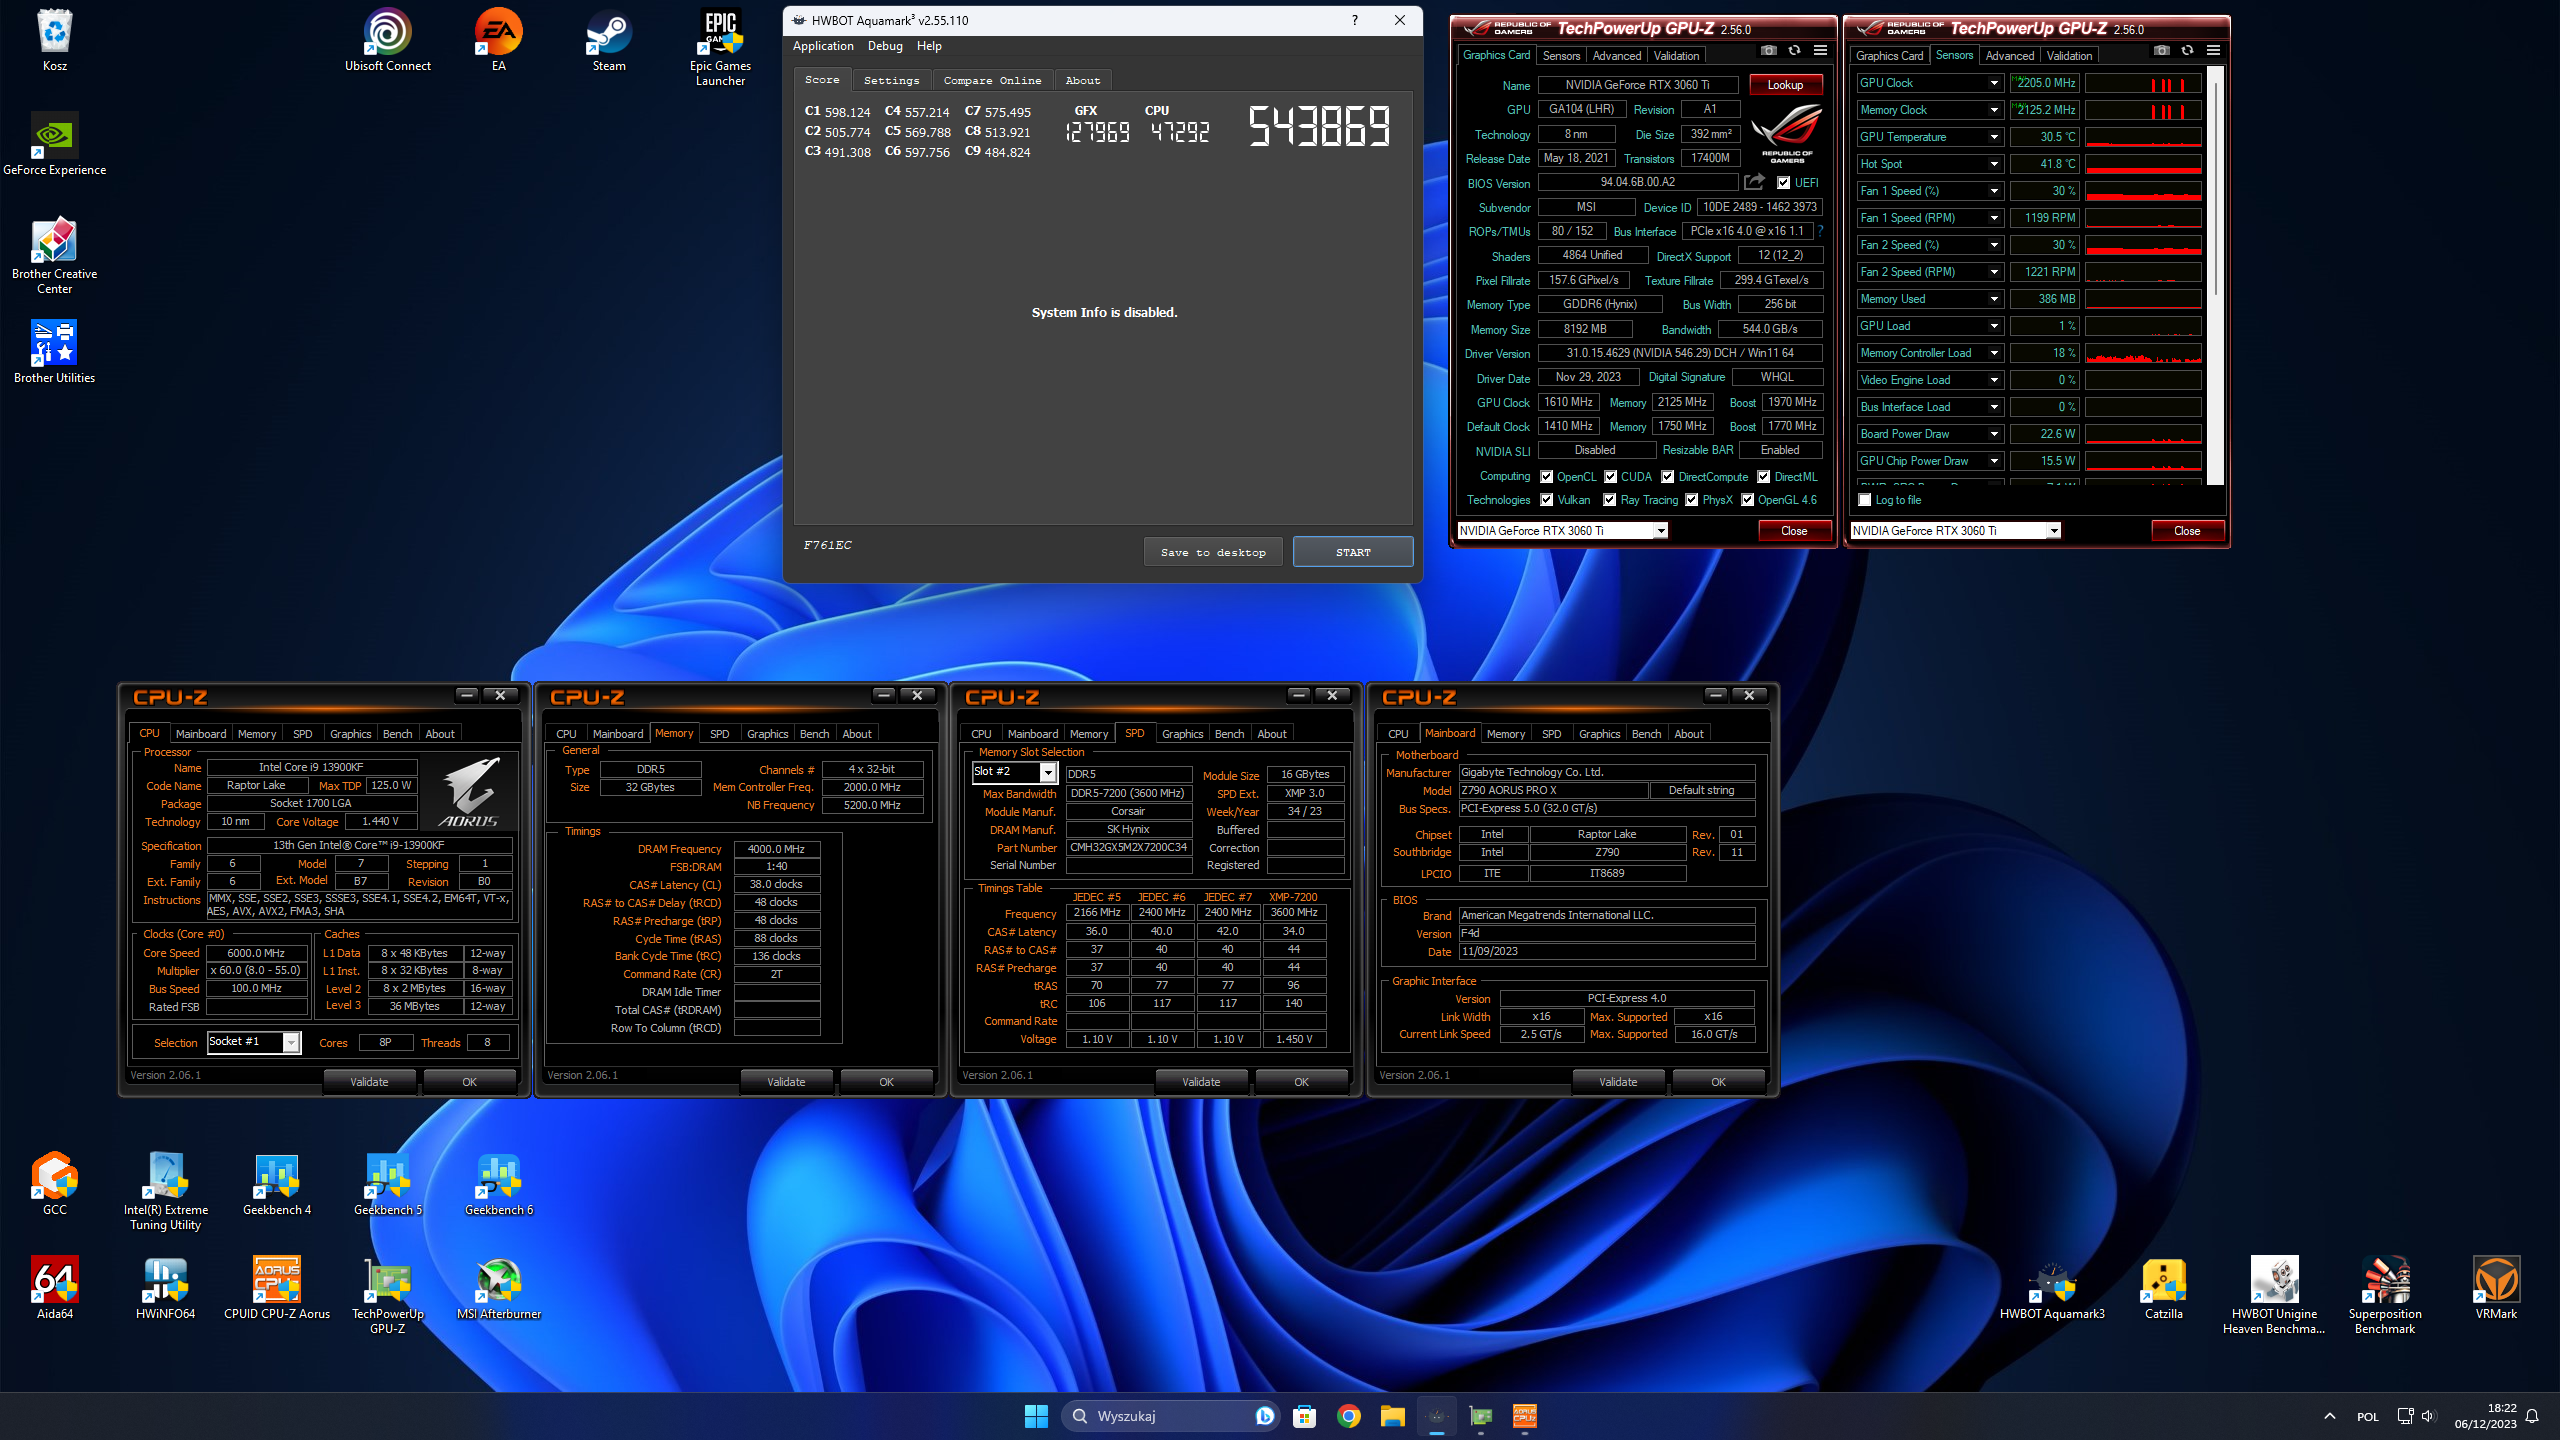Click Validate in the CPU-Z Mainboard window
Screen dimensions: 2560x1440
(1618, 1082)
